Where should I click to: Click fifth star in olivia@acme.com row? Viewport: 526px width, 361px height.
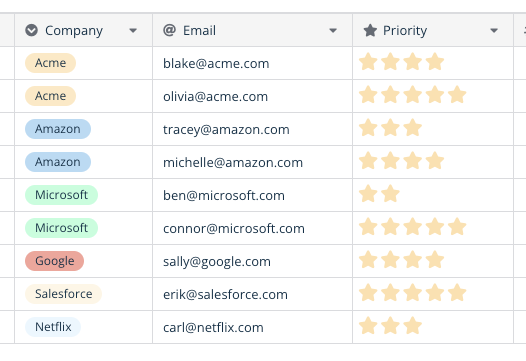point(457,95)
